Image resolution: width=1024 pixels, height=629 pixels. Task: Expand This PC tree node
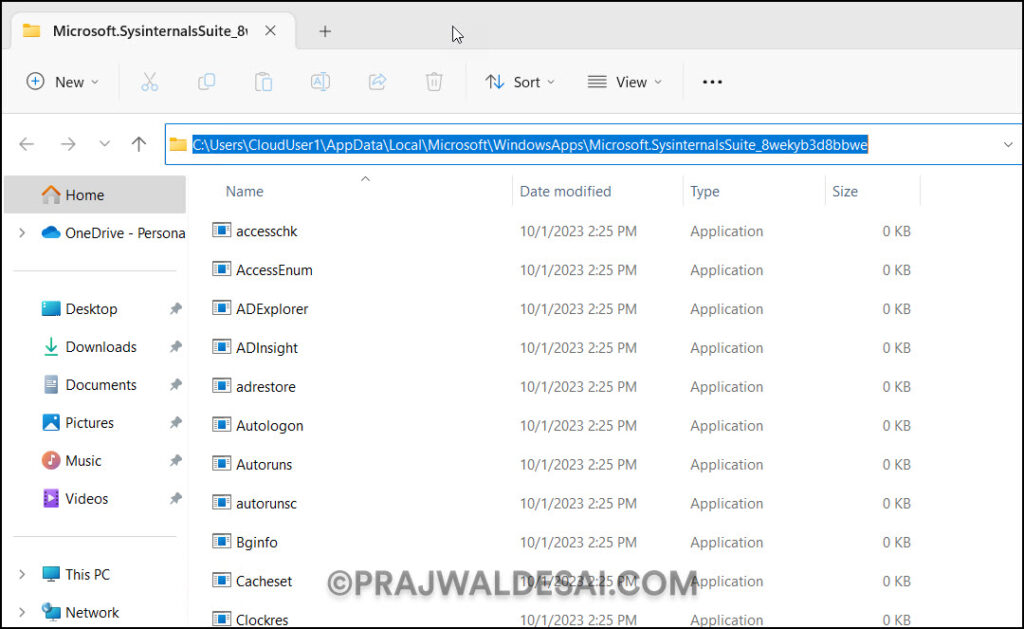[x=22, y=574]
